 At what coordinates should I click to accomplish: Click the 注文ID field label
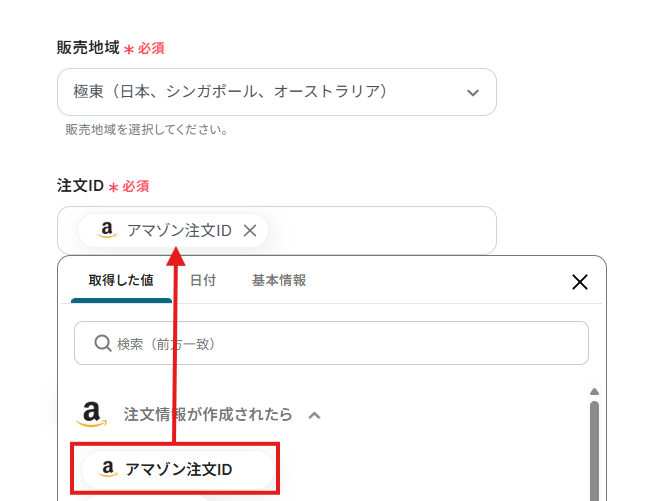tap(80, 186)
